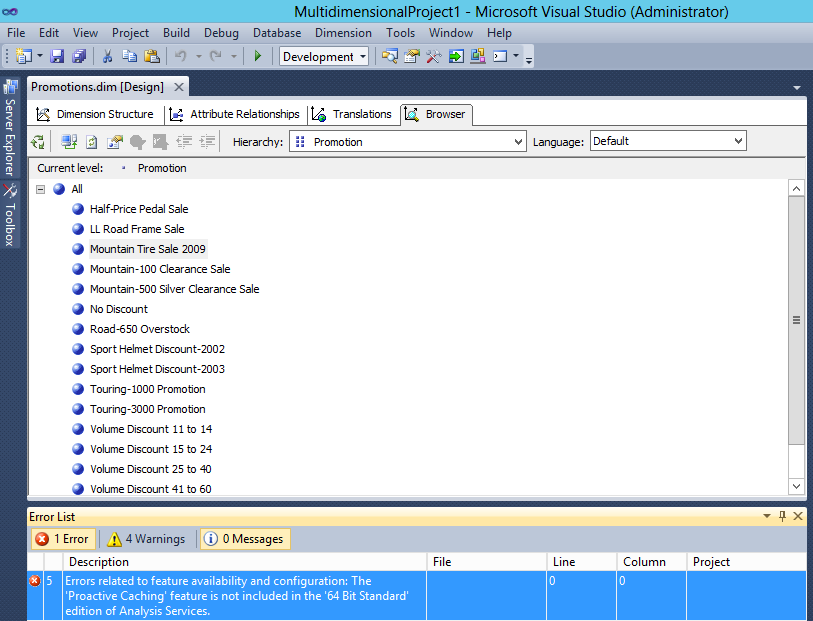Click the tree view scroll down arrow
Image resolution: width=813 pixels, height=621 pixels.
[796, 486]
